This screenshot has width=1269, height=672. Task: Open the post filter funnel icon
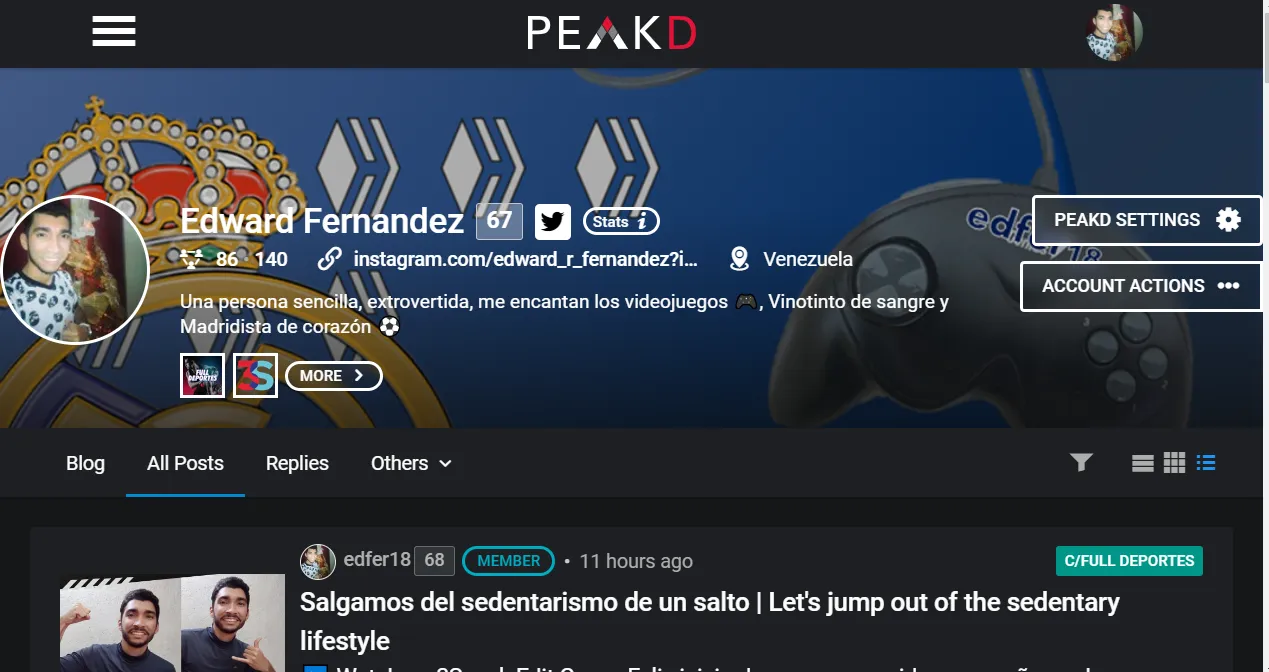click(1081, 462)
